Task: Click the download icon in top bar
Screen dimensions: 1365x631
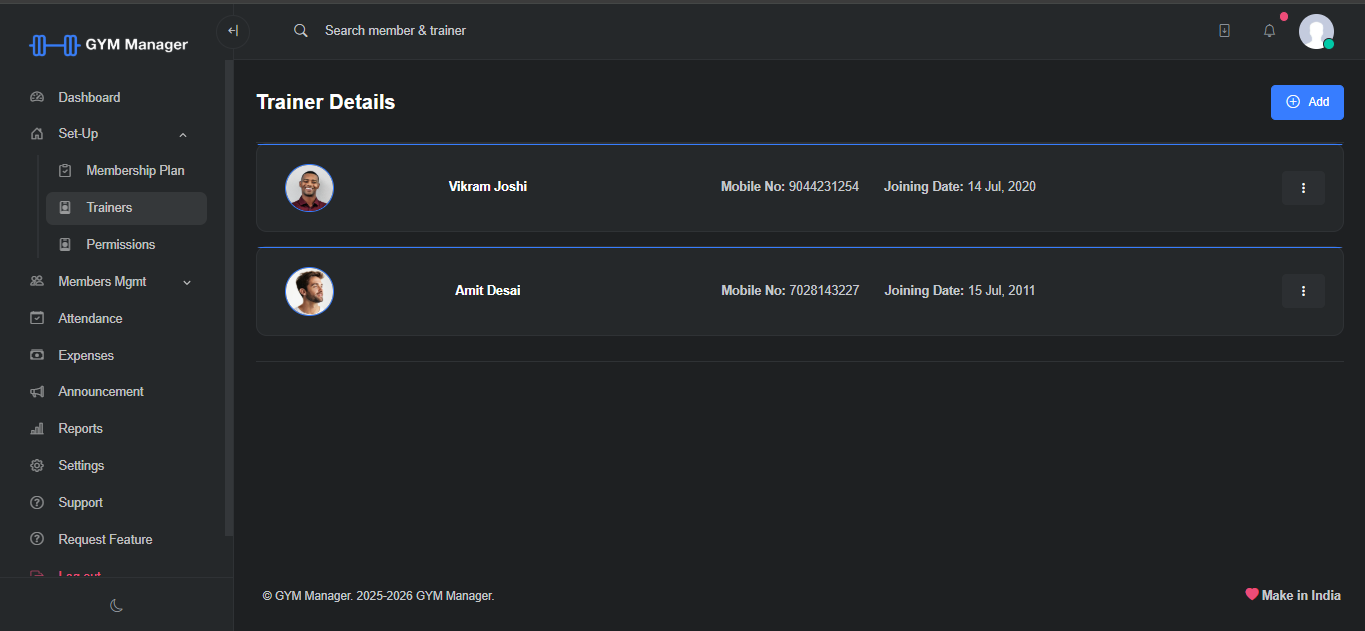Action: click(1224, 31)
